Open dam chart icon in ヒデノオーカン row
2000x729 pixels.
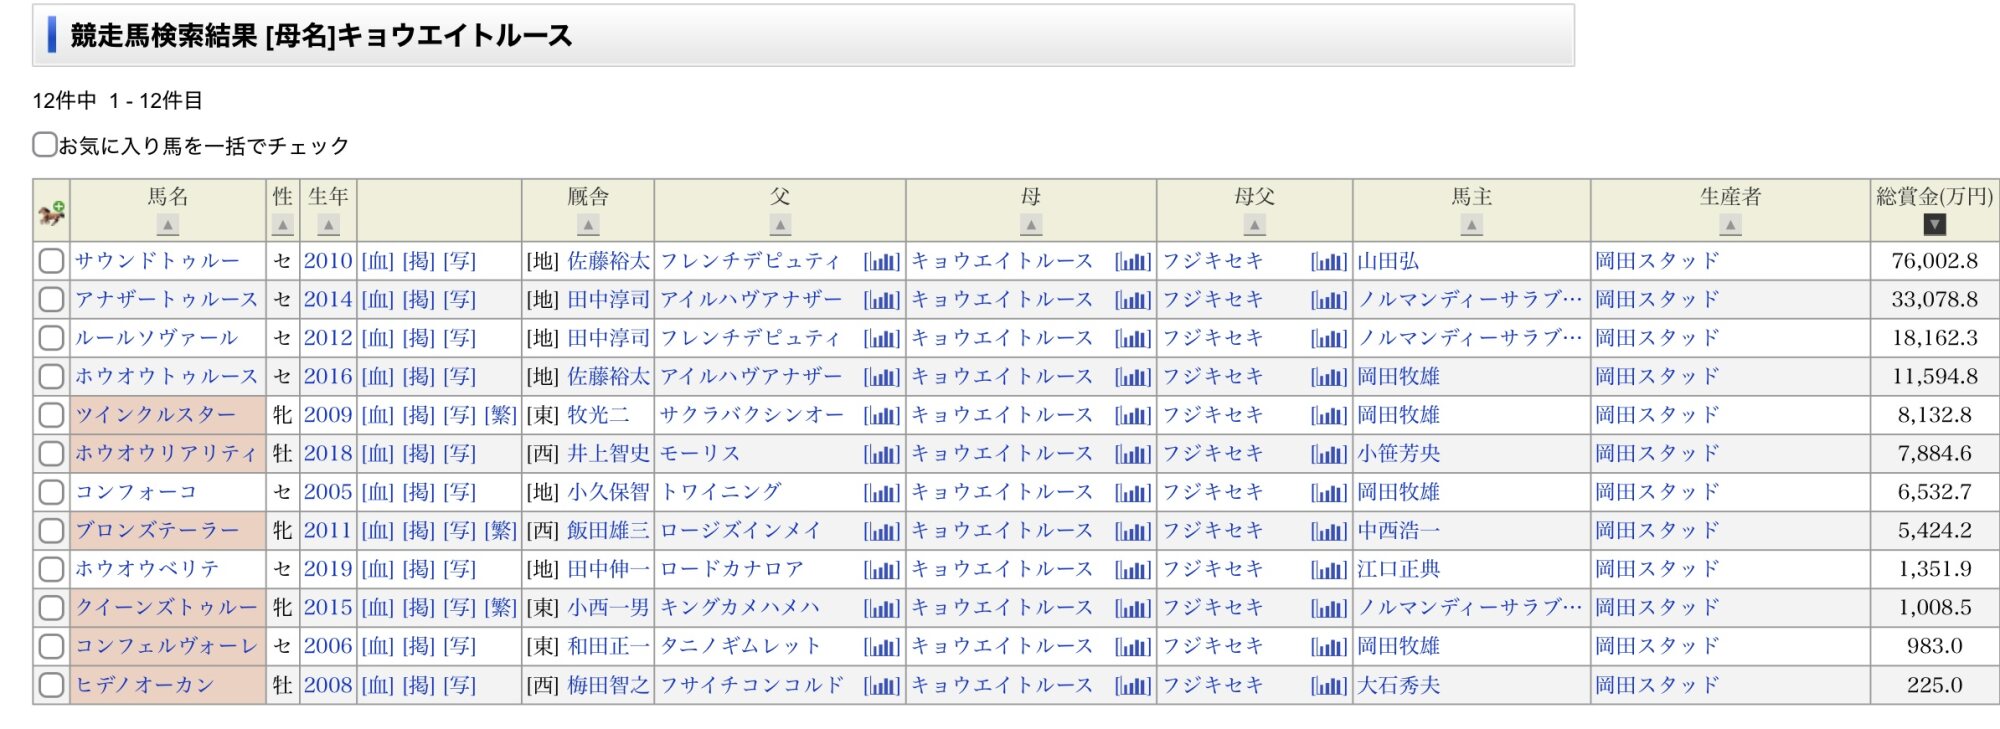pos(1132,686)
